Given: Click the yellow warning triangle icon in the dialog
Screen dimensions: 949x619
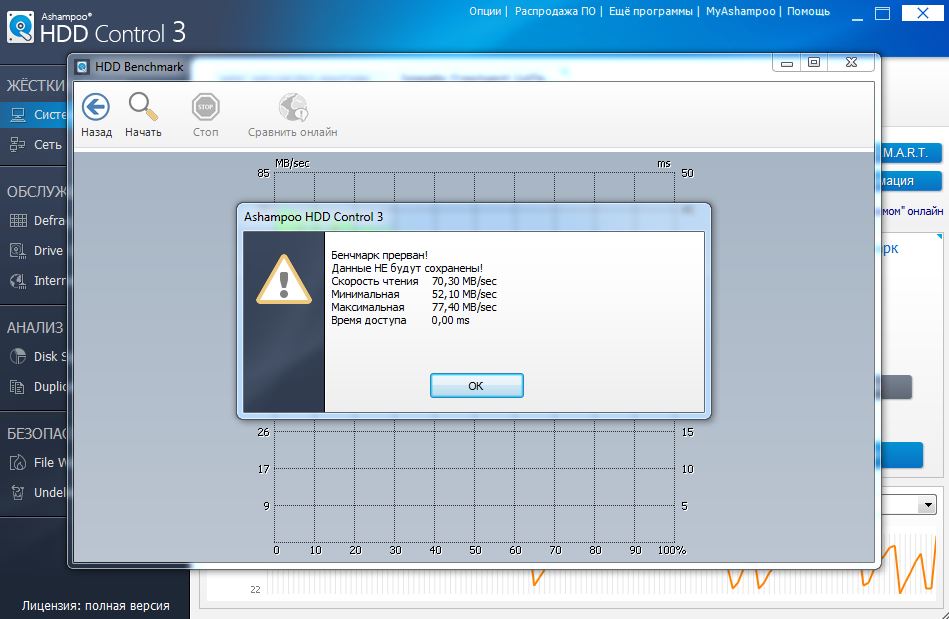Looking at the screenshot, I should [284, 280].
